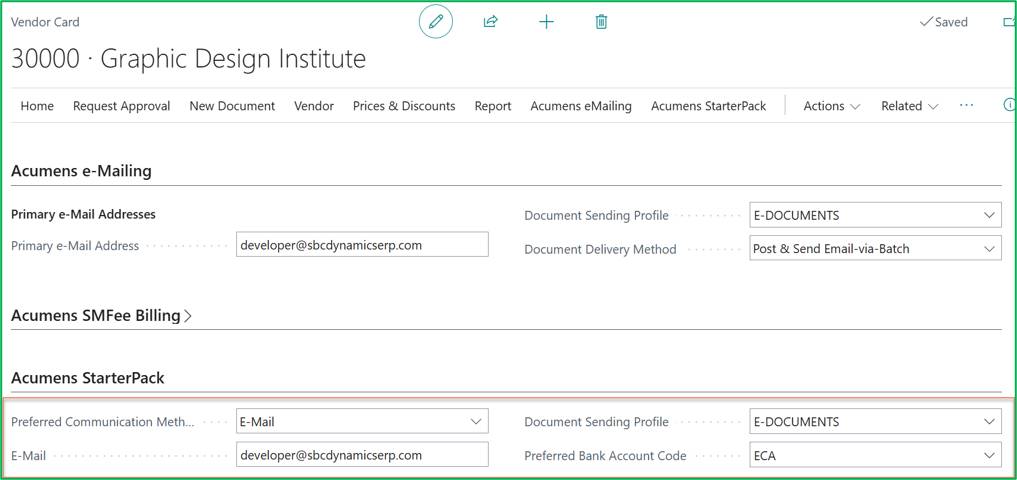1017x480 pixels.
Task: Click Preferred Bank Account Code label
Action: 605,456
